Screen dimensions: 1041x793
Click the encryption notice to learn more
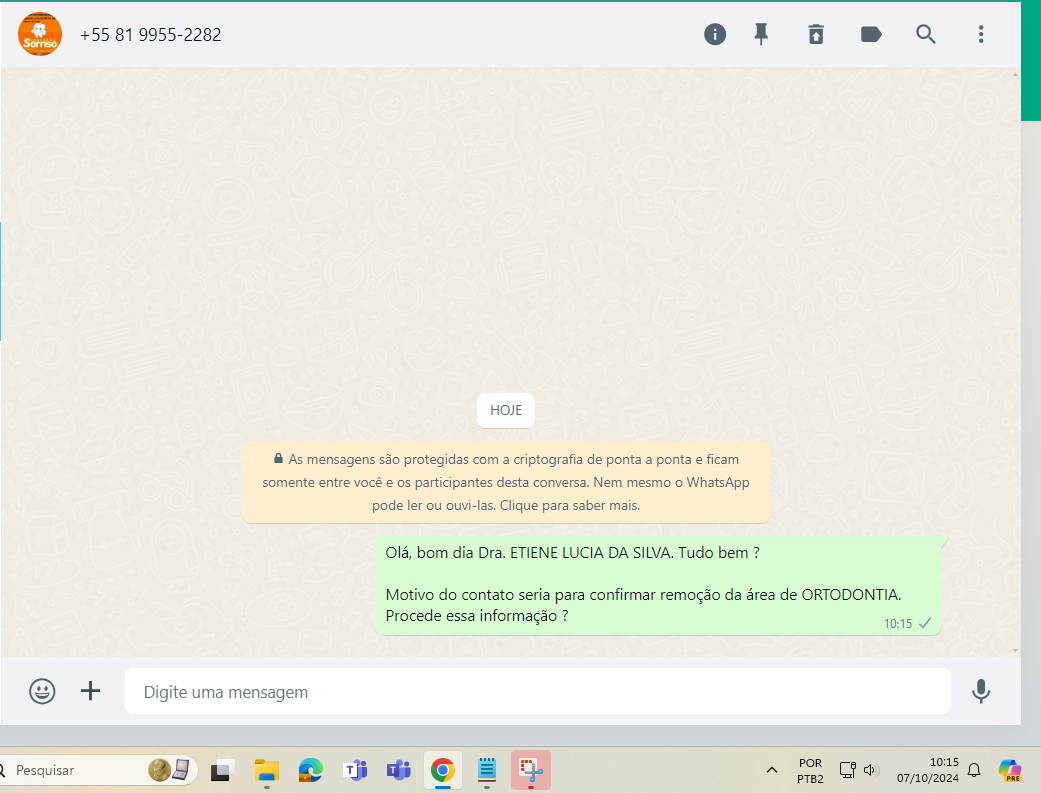tap(506, 482)
